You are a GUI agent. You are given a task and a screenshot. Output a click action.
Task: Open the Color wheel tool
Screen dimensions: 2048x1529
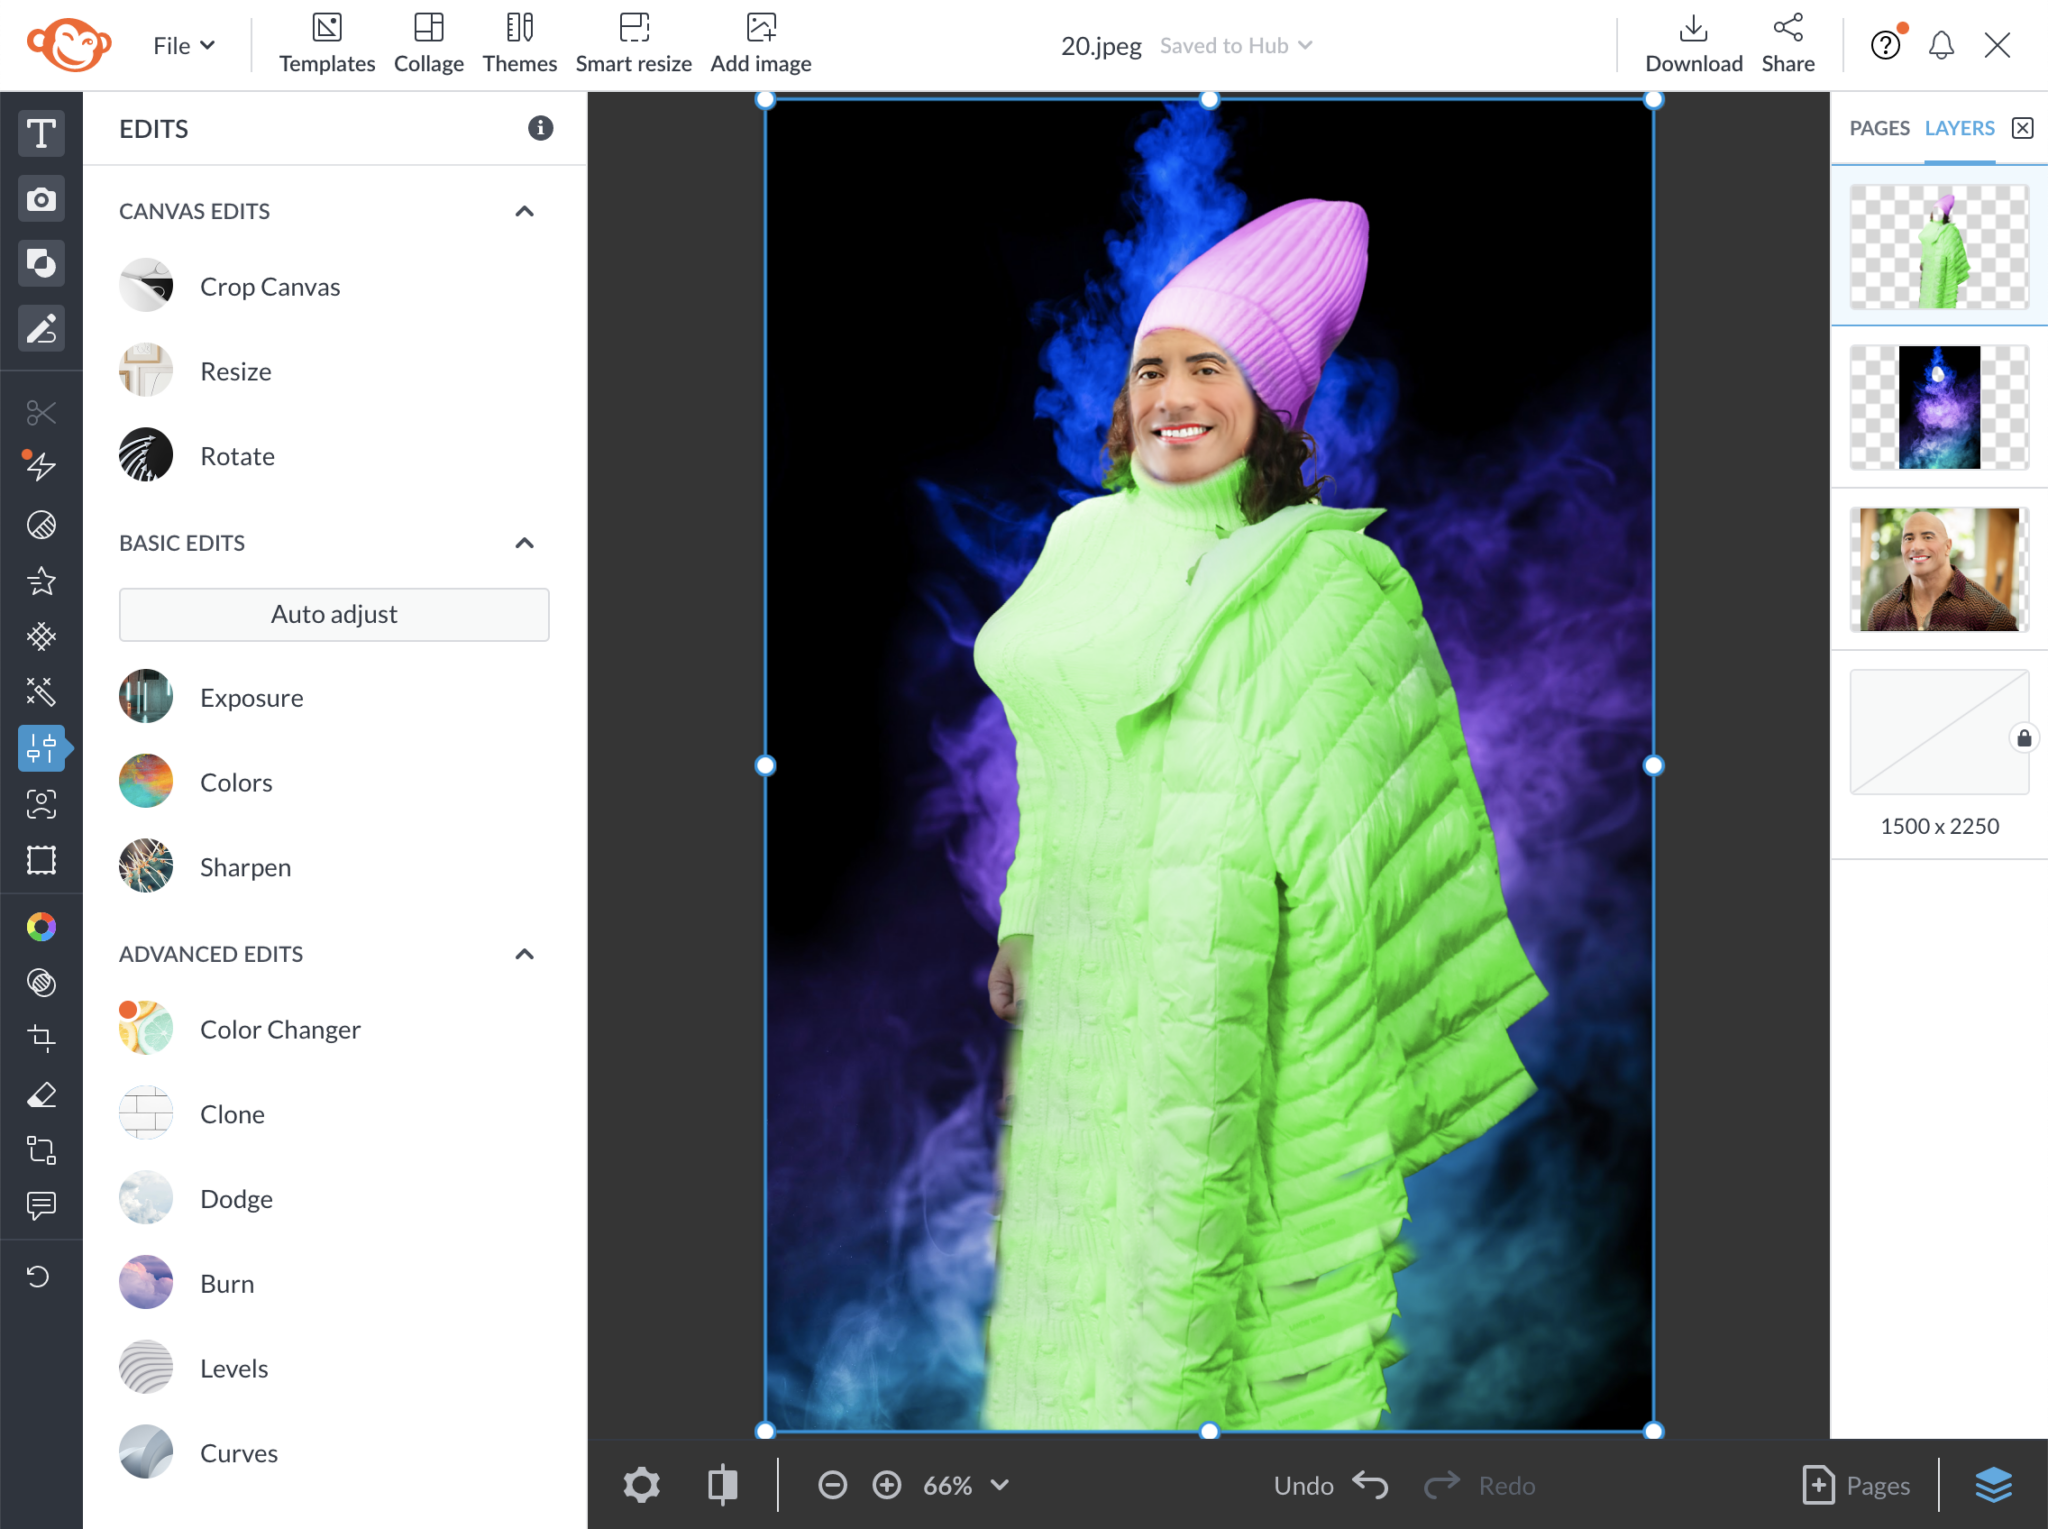click(41, 926)
